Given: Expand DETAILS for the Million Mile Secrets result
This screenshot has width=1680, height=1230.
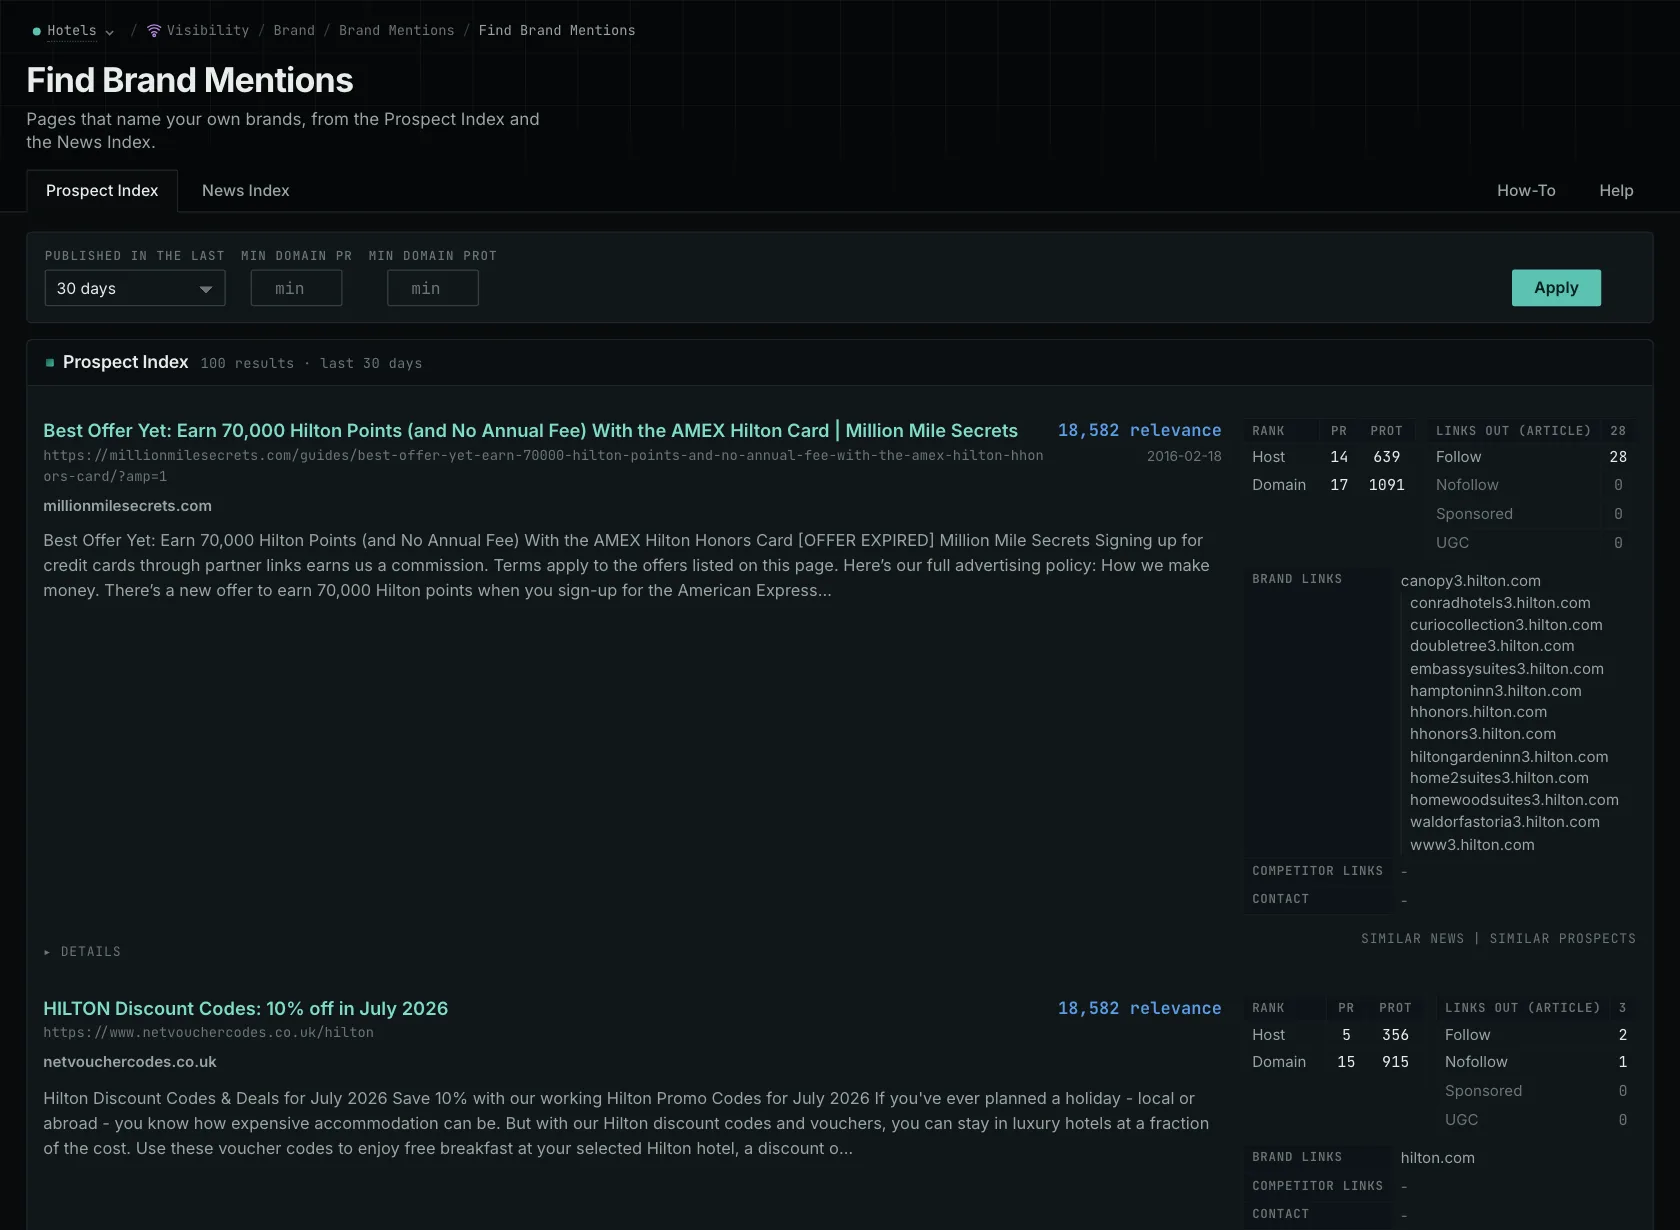Looking at the screenshot, I should click(x=82, y=952).
